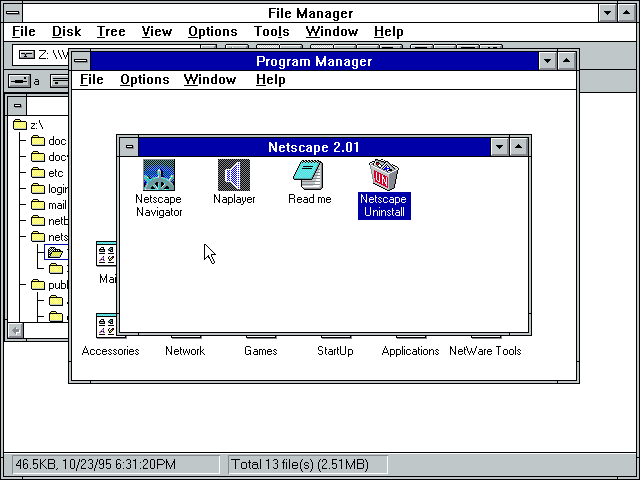Select the Netscape Uninstall trash can icon
This screenshot has height=480, width=640.
[x=384, y=175]
